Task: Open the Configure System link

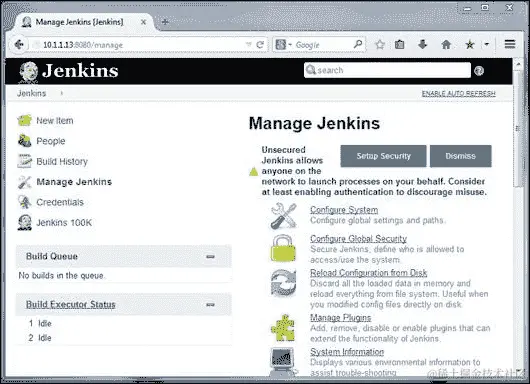Action: (x=344, y=210)
